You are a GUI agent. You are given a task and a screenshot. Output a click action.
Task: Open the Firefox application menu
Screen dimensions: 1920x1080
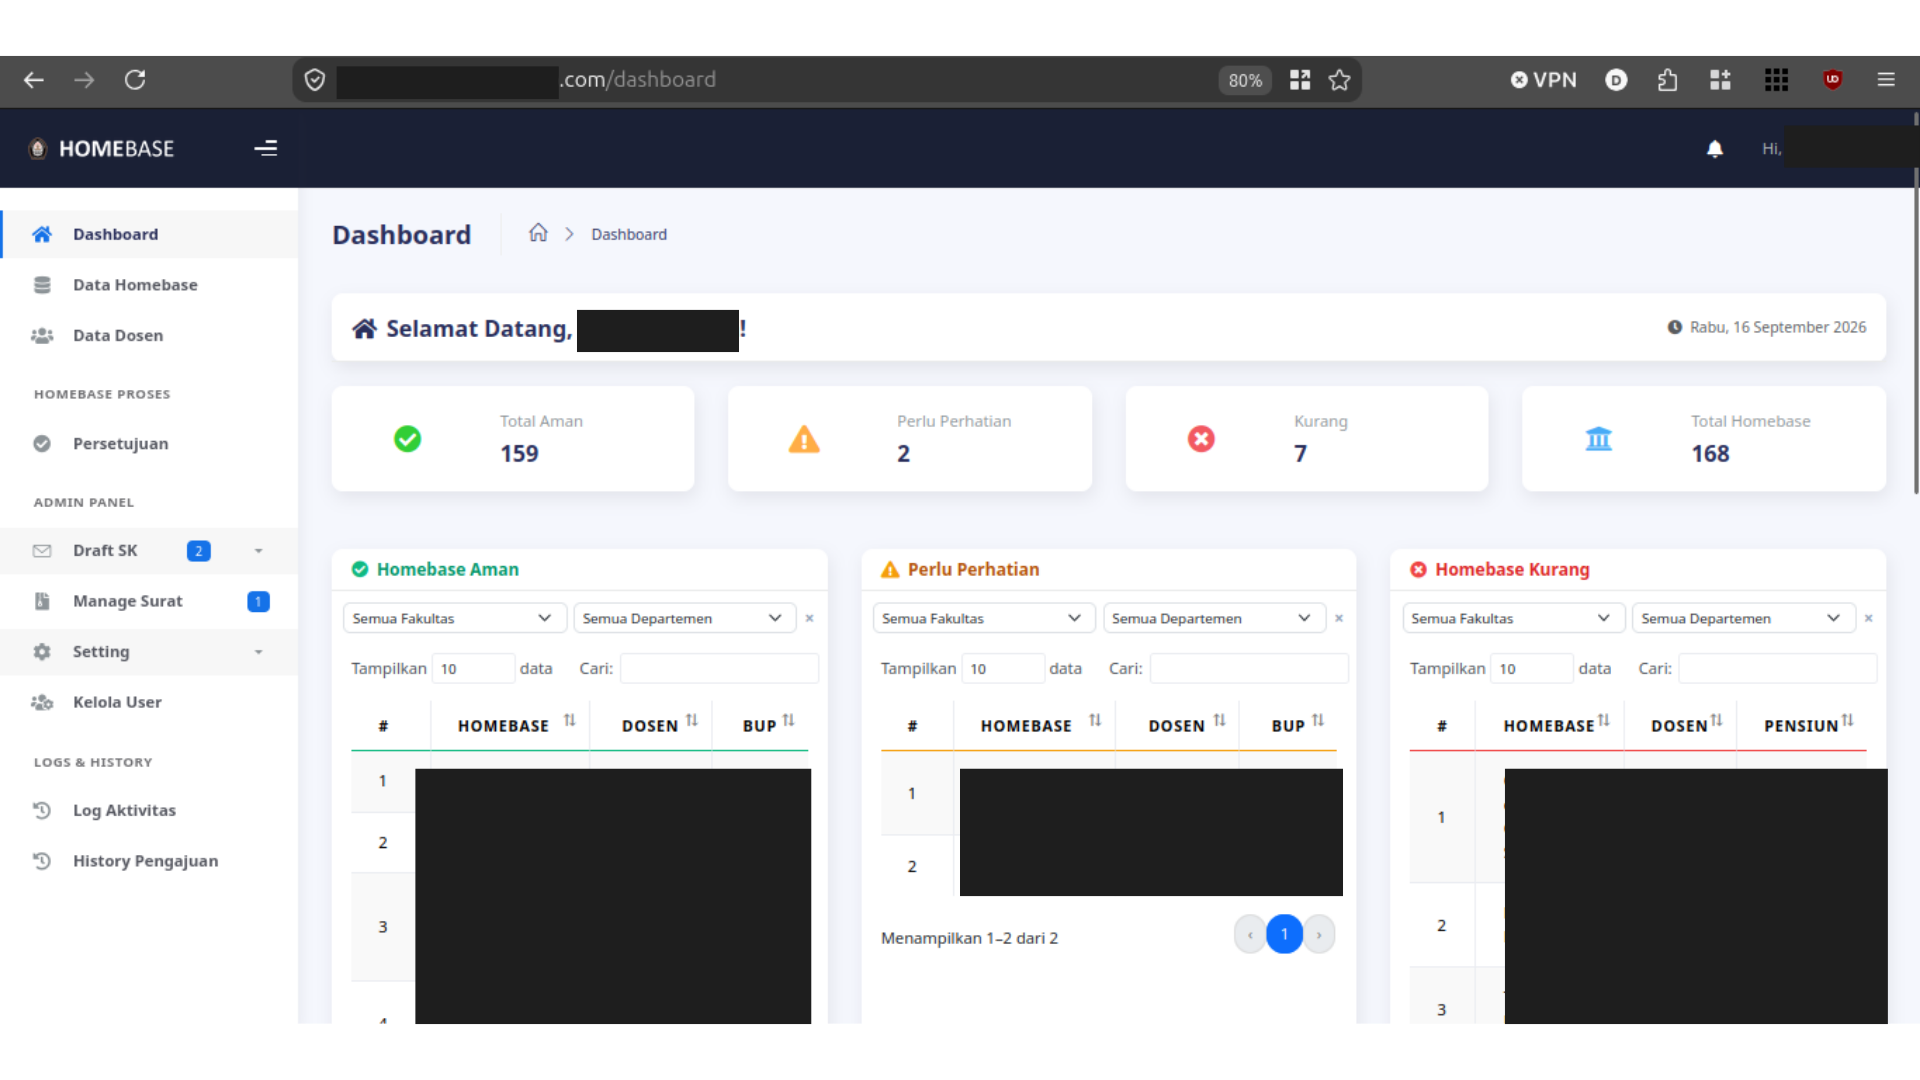coord(1885,80)
